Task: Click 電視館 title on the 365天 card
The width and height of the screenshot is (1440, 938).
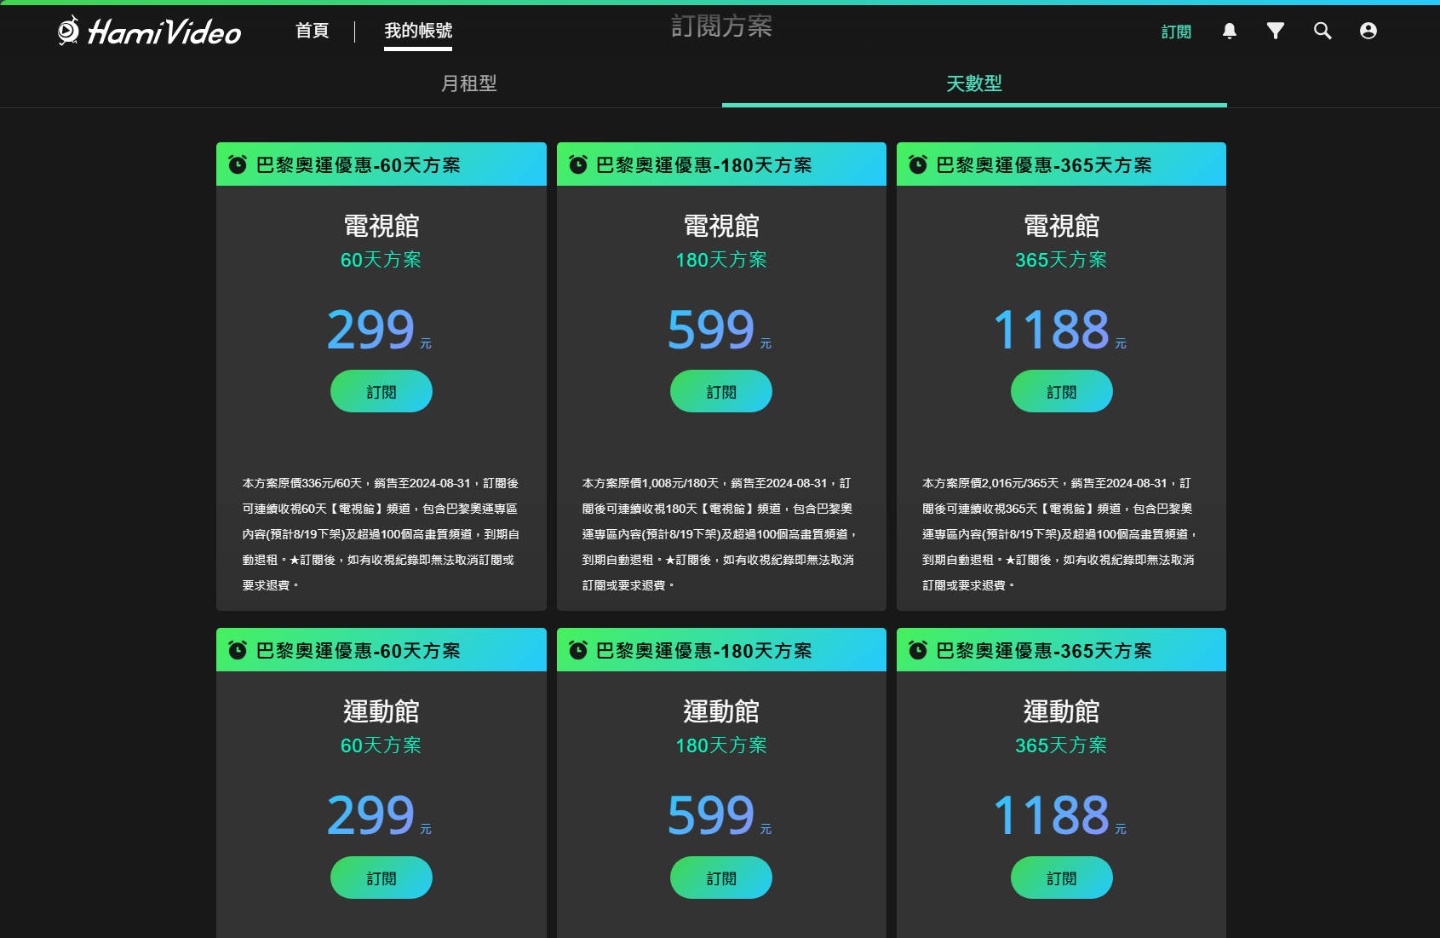Action: point(1061,225)
